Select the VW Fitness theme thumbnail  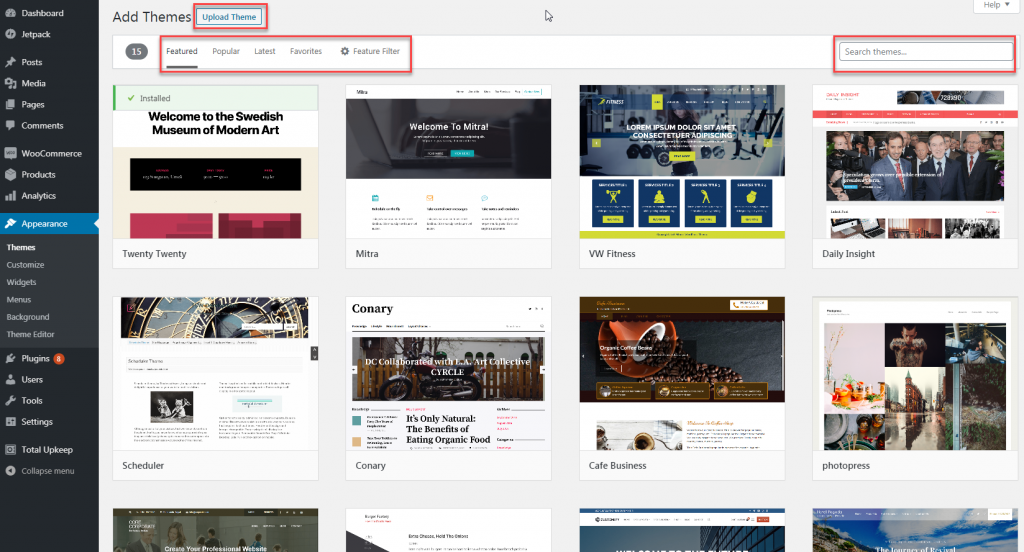682,162
